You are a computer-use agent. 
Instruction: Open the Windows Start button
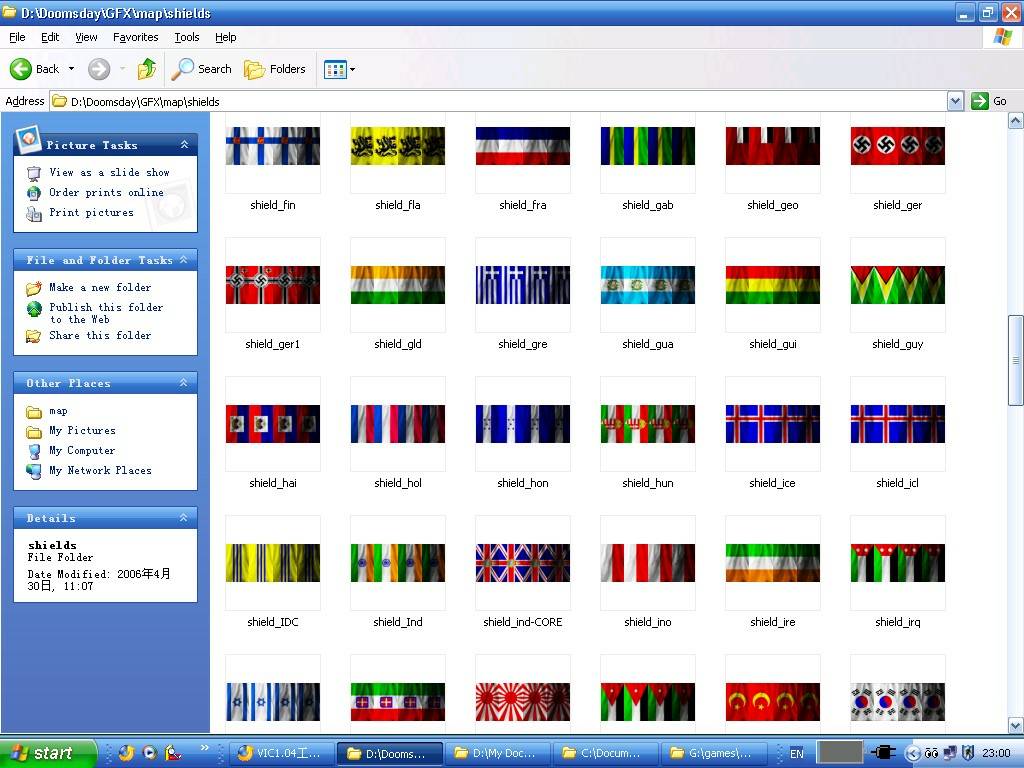(x=48, y=753)
